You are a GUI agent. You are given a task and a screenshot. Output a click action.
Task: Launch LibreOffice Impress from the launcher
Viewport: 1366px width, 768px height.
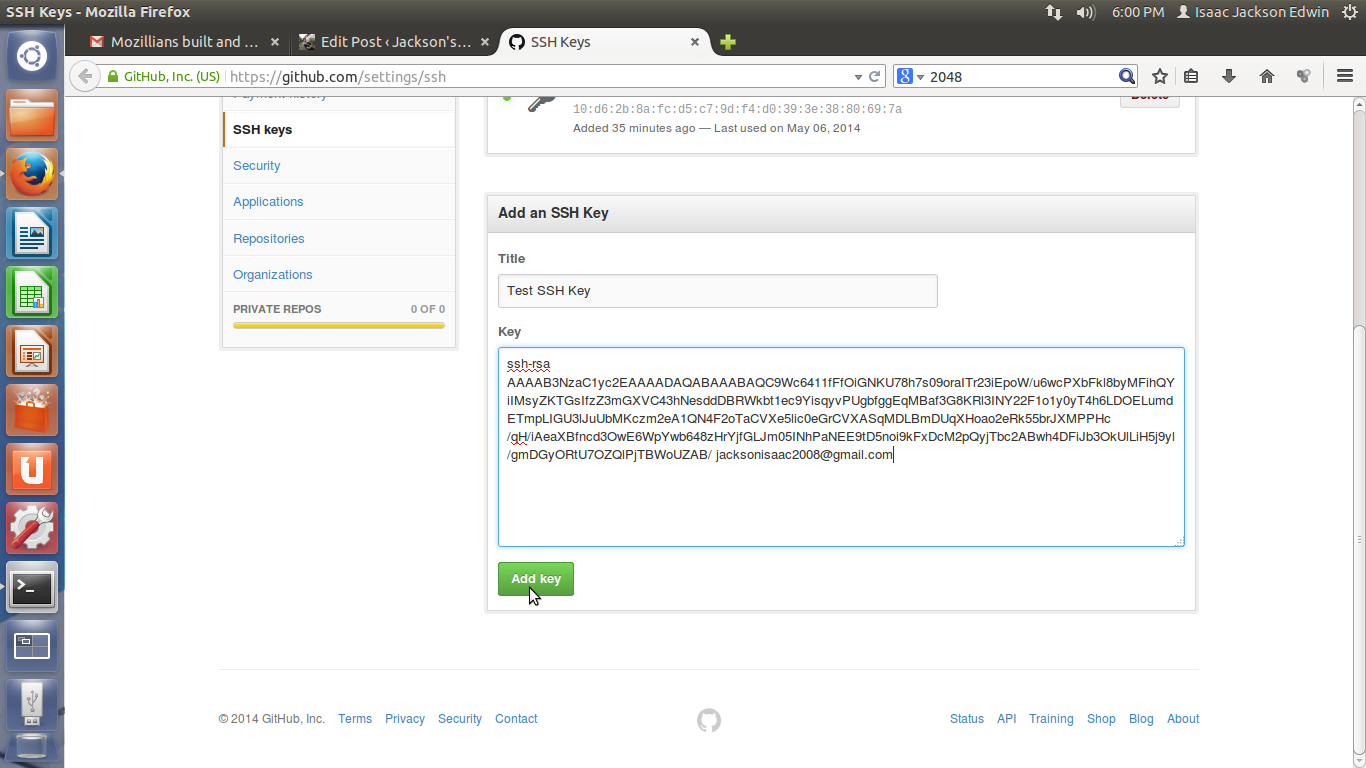point(32,351)
